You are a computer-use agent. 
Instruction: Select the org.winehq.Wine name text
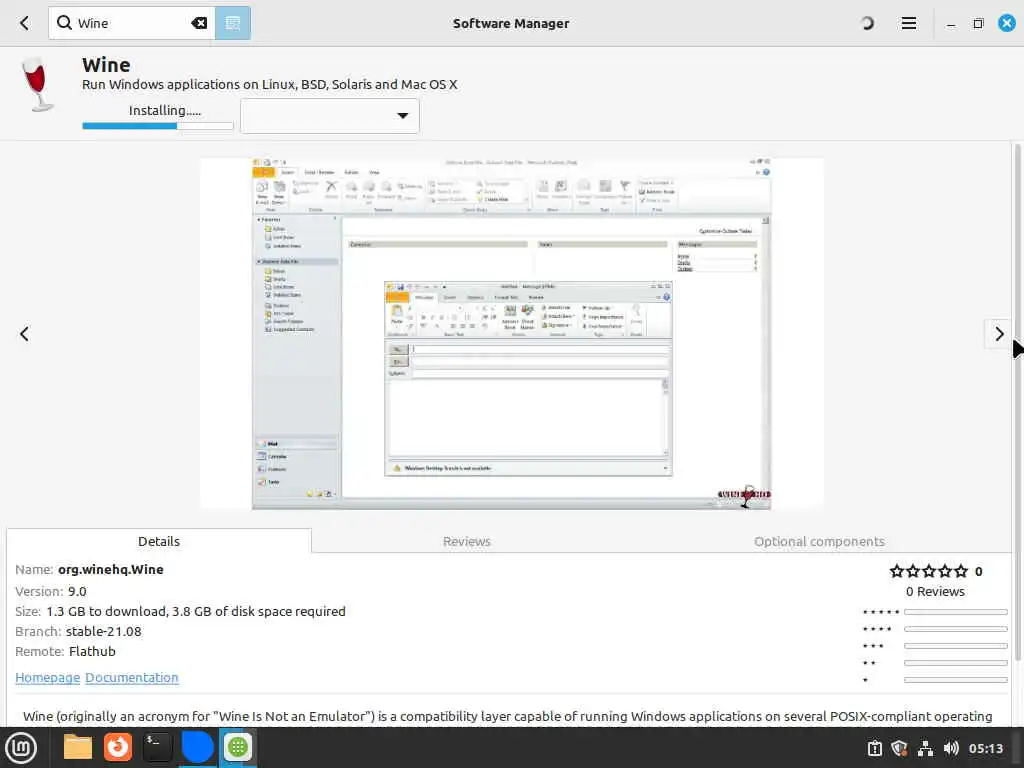click(x=110, y=569)
